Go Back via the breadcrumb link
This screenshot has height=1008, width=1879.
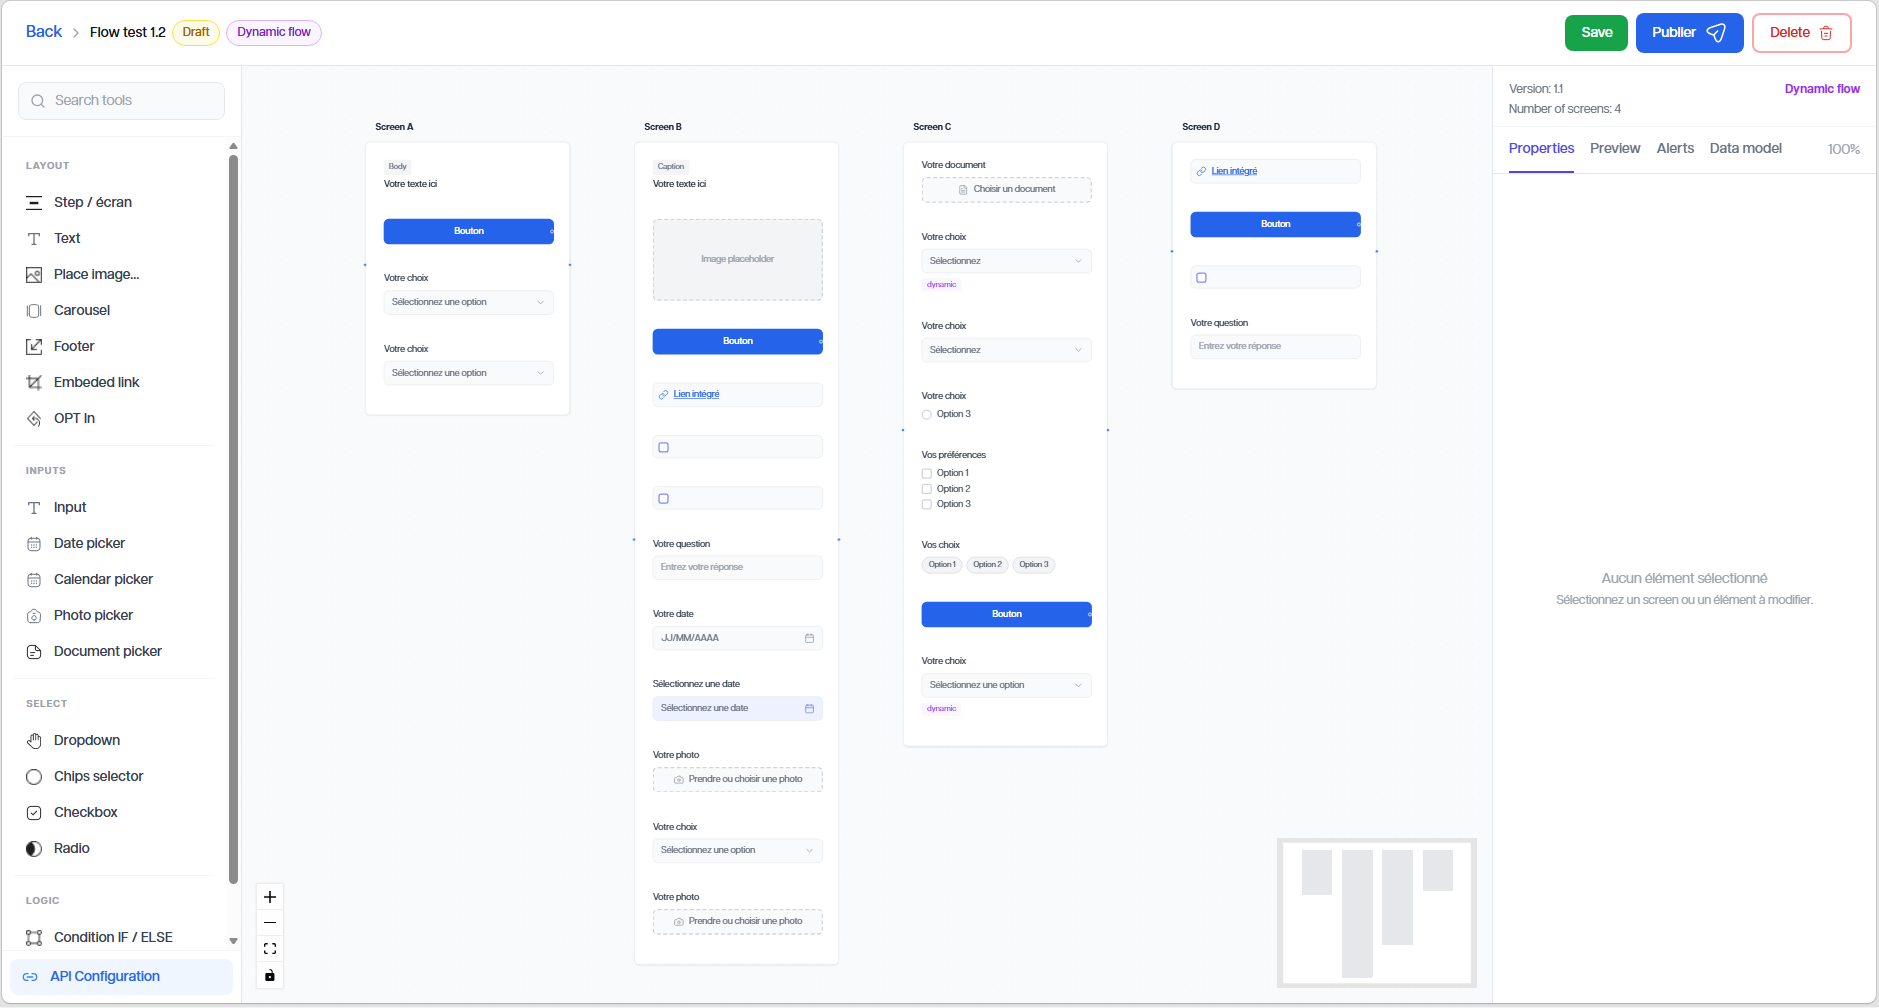click(44, 32)
